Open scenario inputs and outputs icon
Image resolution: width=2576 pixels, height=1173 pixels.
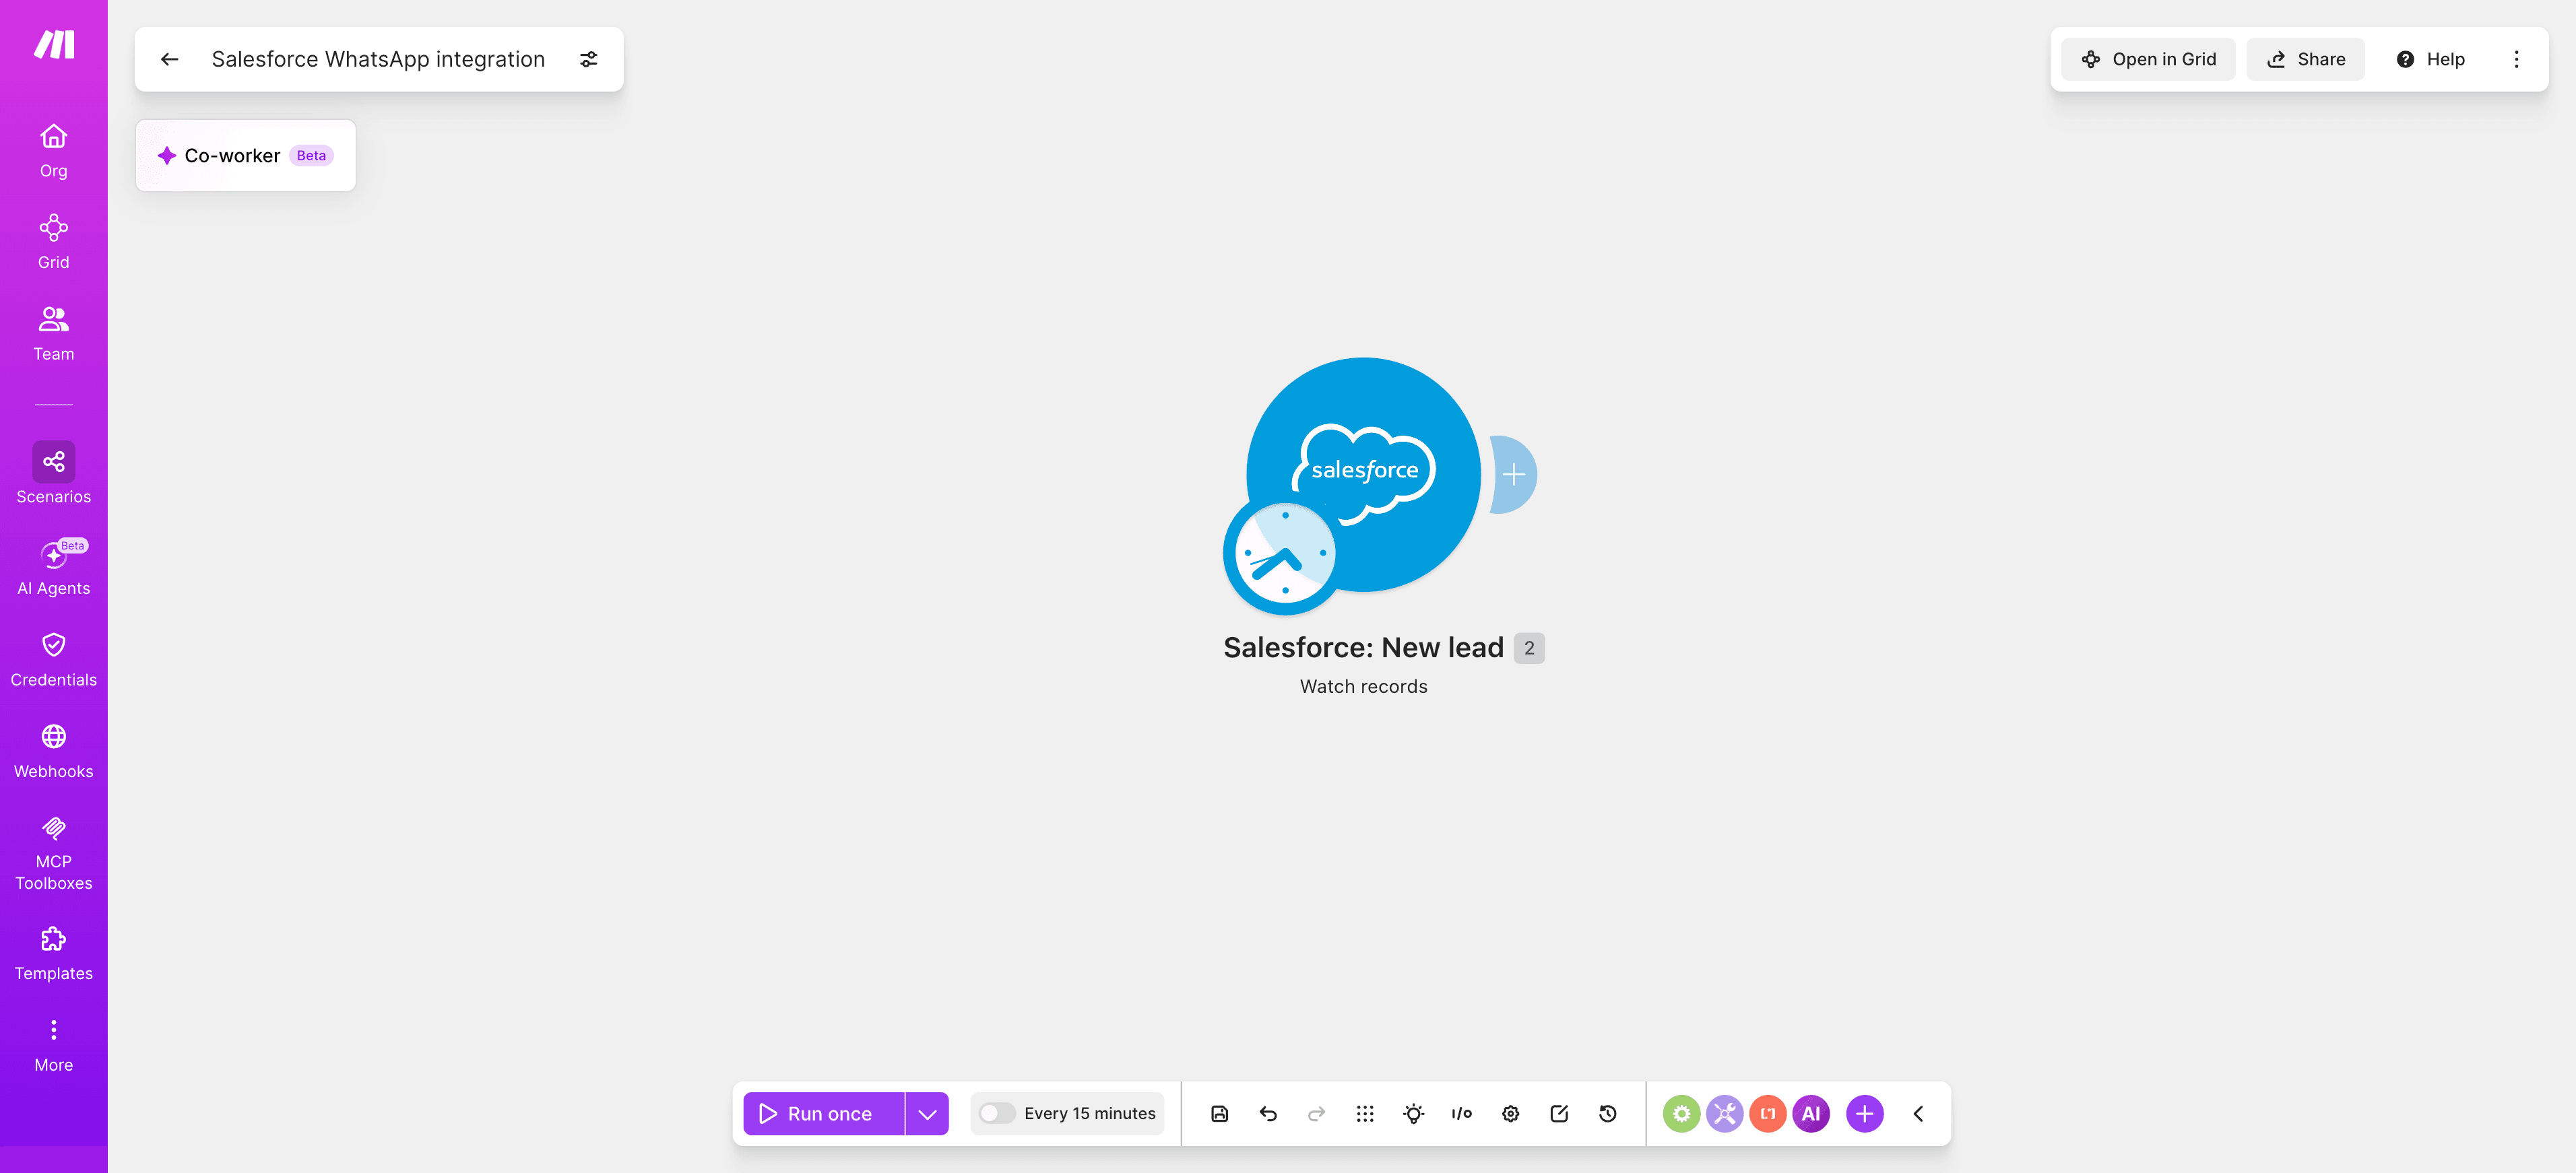click(1462, 1113)
